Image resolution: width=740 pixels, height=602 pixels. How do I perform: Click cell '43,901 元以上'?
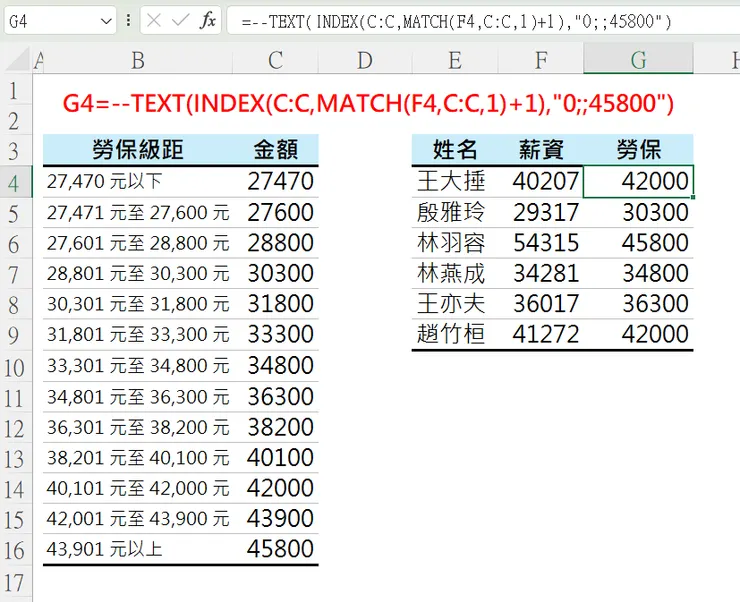pos(138,549)
